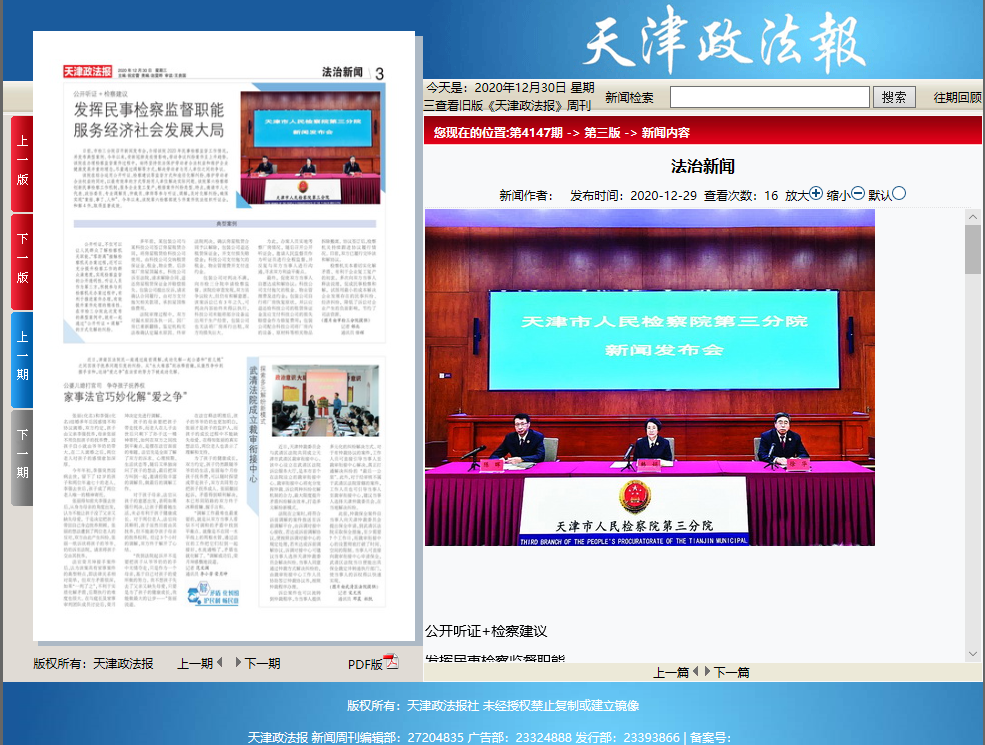Click the 家事法官巧妙化解“爱之争” article on the page
This screenshot has height=745, width=985.
(126, 396)
